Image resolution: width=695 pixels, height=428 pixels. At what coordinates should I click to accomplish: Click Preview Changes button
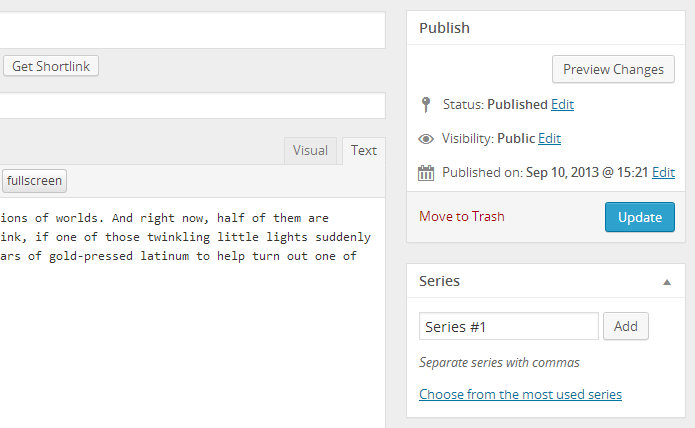click(613, 69)
